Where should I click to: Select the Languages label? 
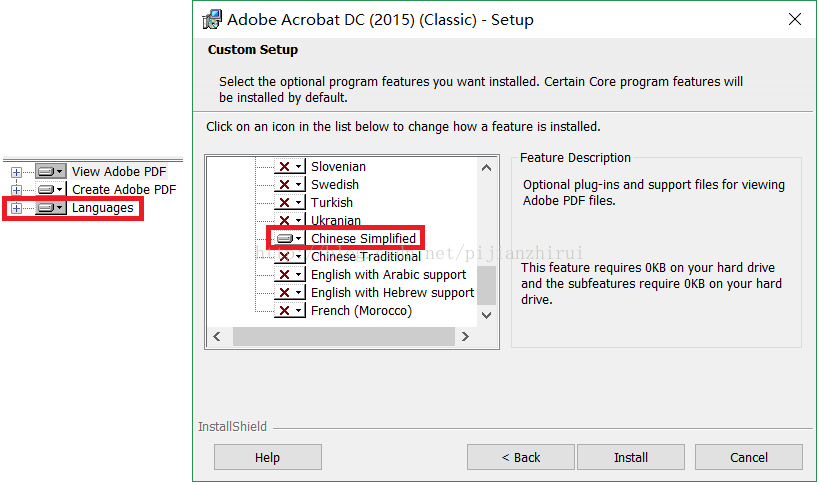pyautogui.click(x=102, y=208)
